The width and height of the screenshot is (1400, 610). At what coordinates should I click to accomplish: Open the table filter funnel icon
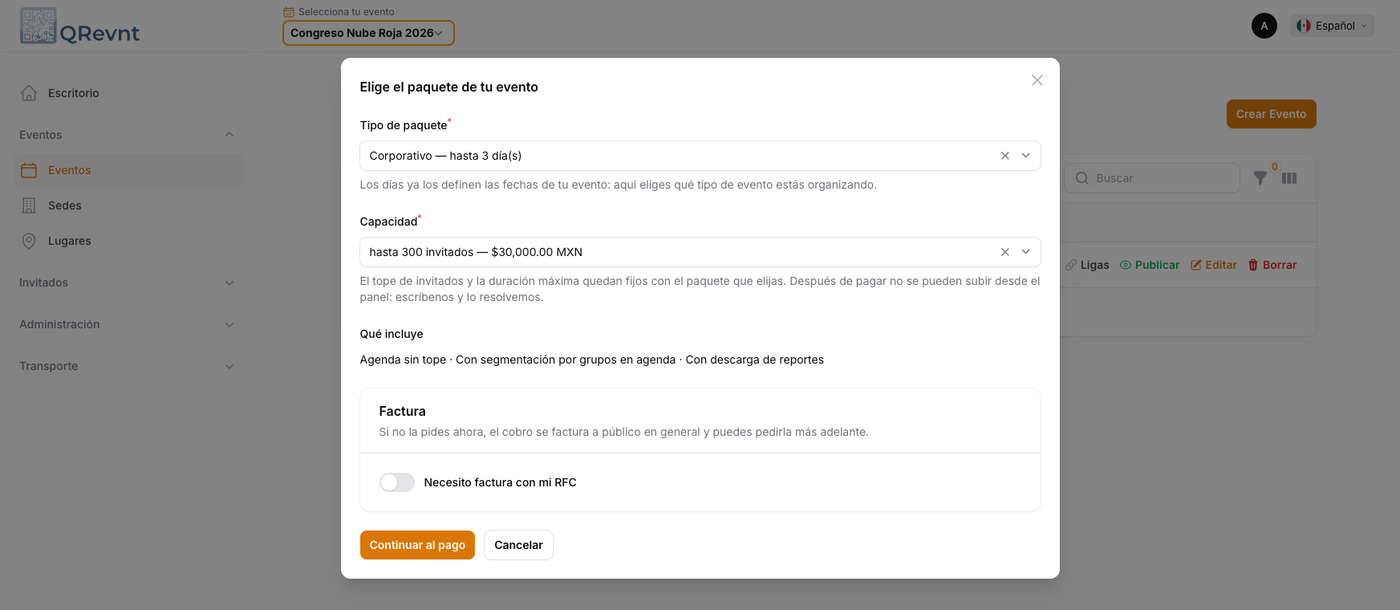tap(1260, 178)
